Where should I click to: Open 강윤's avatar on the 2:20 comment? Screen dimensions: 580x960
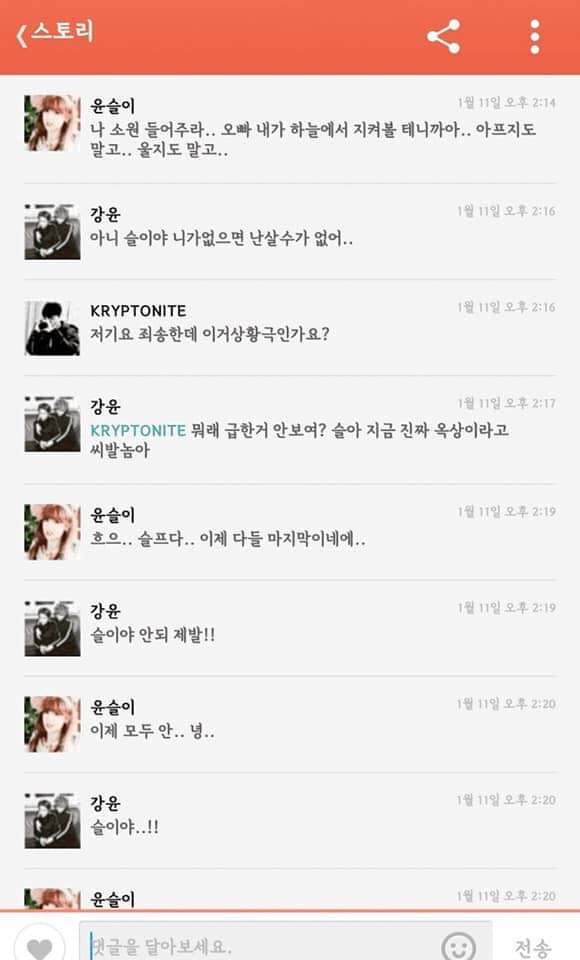[52, 820]
